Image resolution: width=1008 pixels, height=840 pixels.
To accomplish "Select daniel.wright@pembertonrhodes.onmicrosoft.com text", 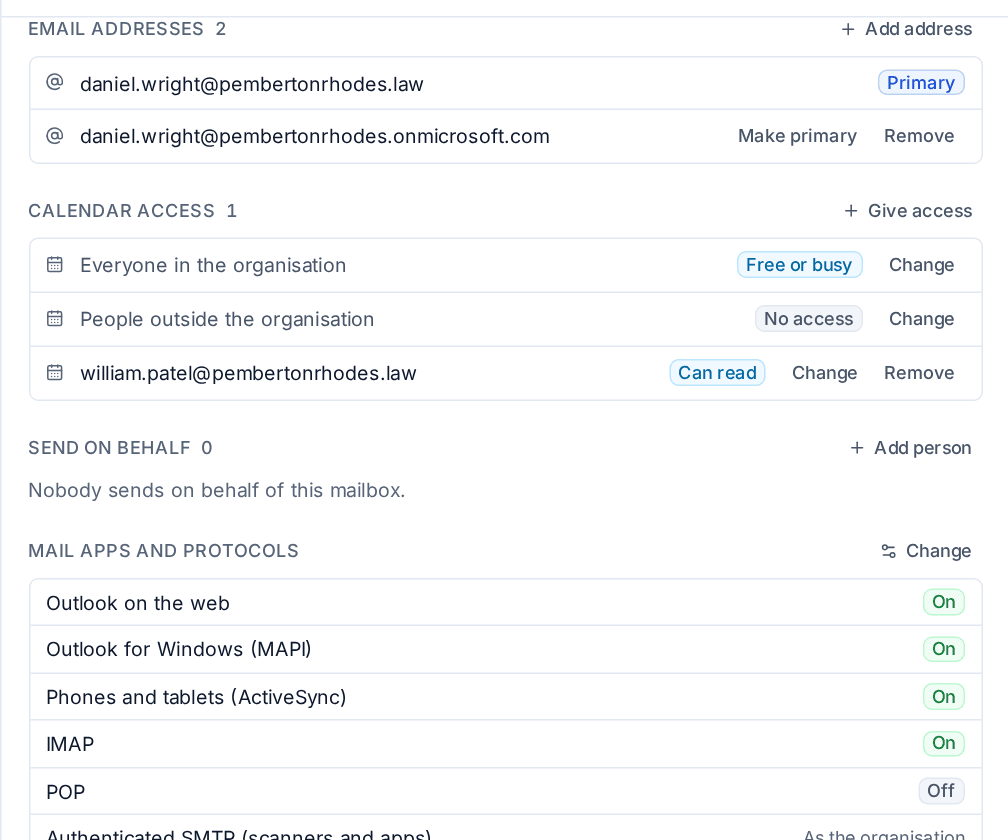I will point(315,136).
